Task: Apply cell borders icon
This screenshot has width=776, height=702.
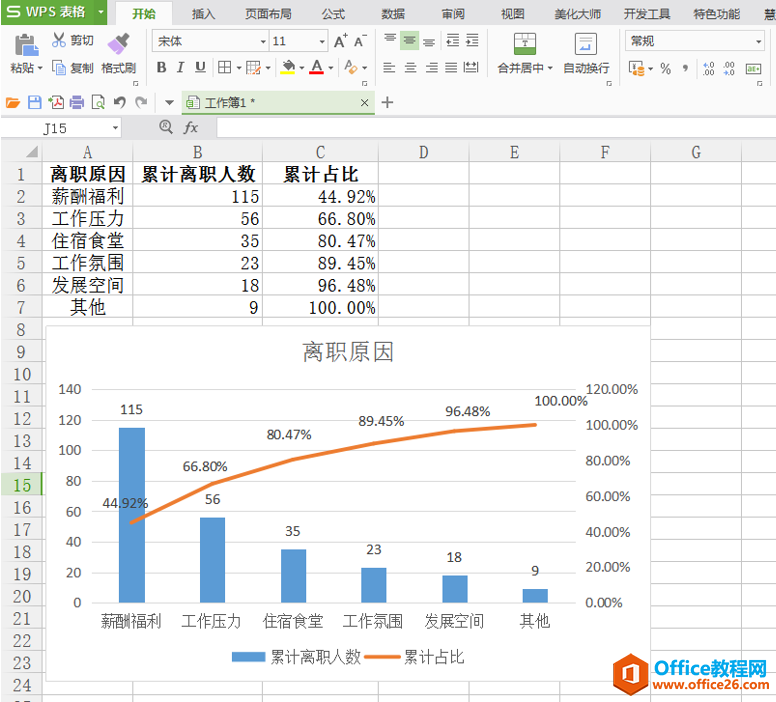Action: tap(224, 67)
